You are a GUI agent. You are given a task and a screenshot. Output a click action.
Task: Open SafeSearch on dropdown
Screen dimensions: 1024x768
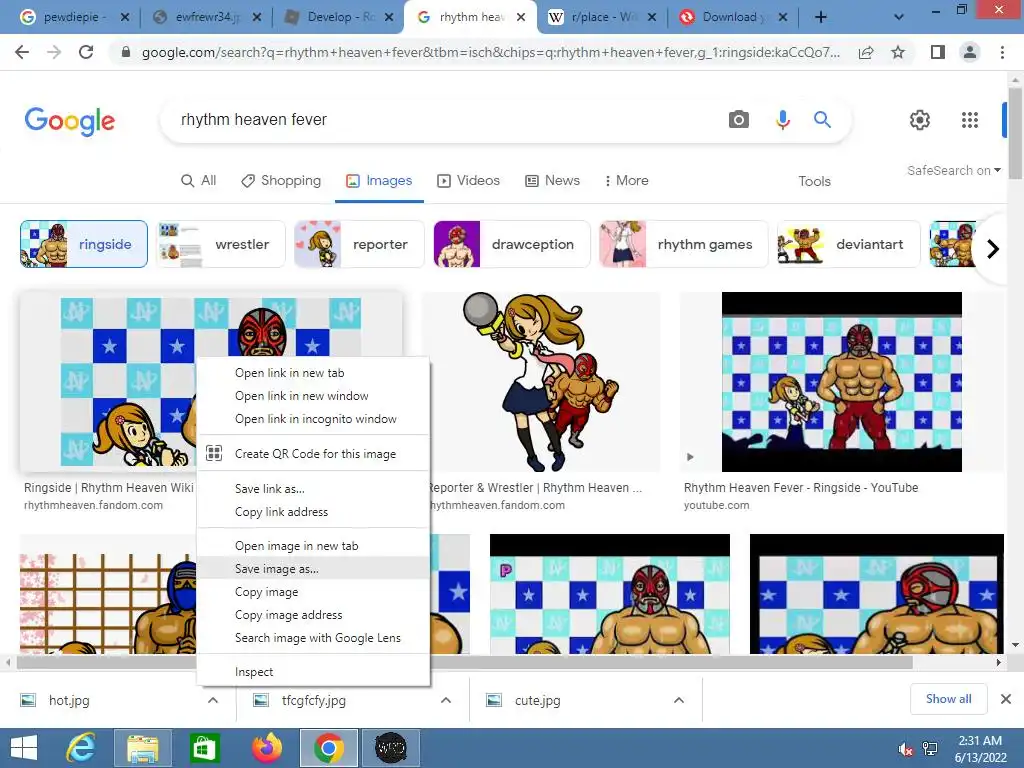[953, 170]
